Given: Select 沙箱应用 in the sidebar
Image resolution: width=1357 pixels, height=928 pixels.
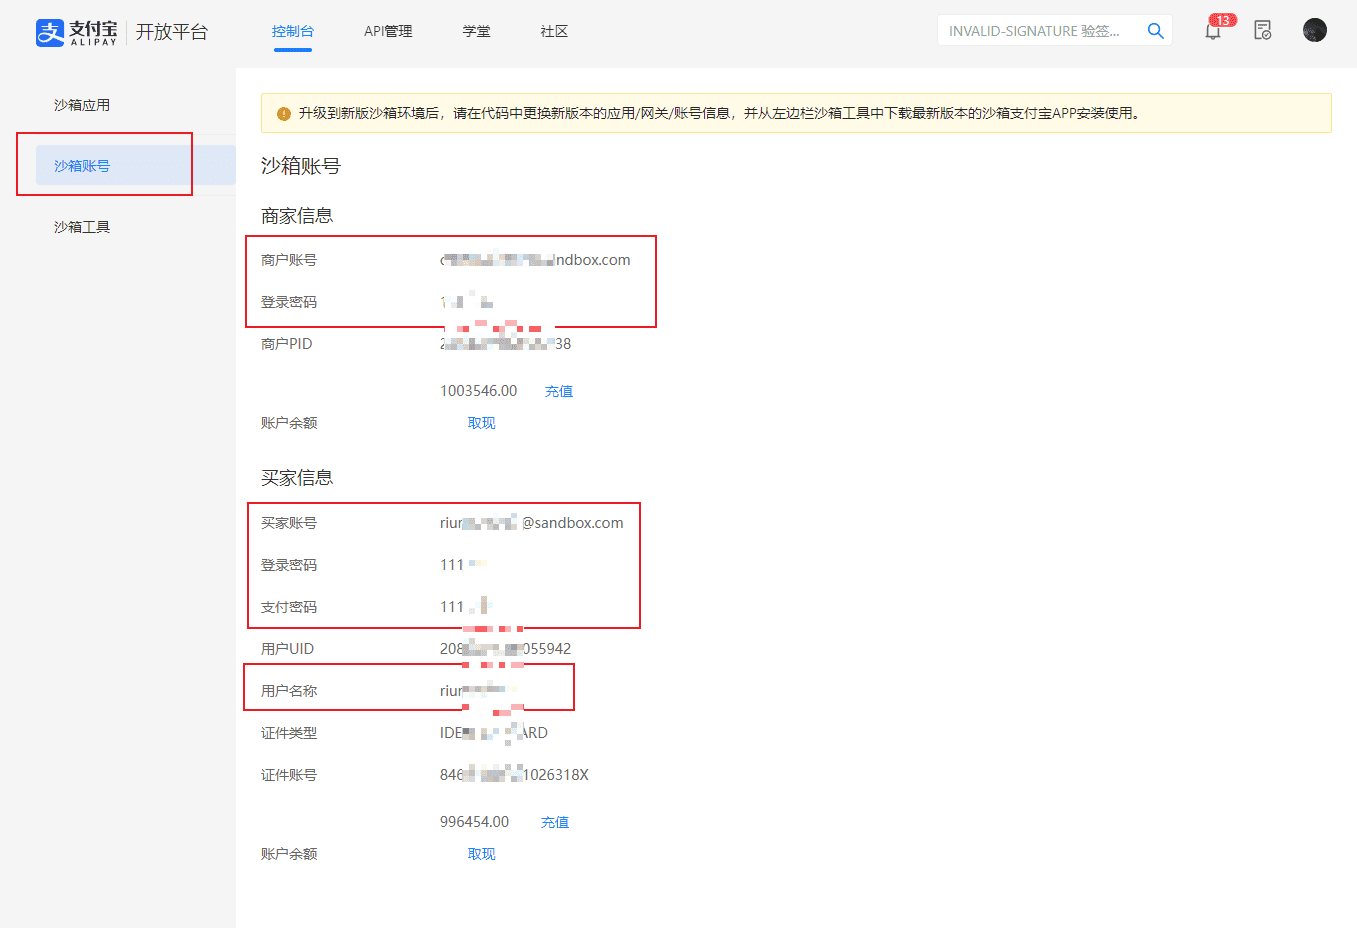Looking at the screenshot, I should (x=82, y=105).
